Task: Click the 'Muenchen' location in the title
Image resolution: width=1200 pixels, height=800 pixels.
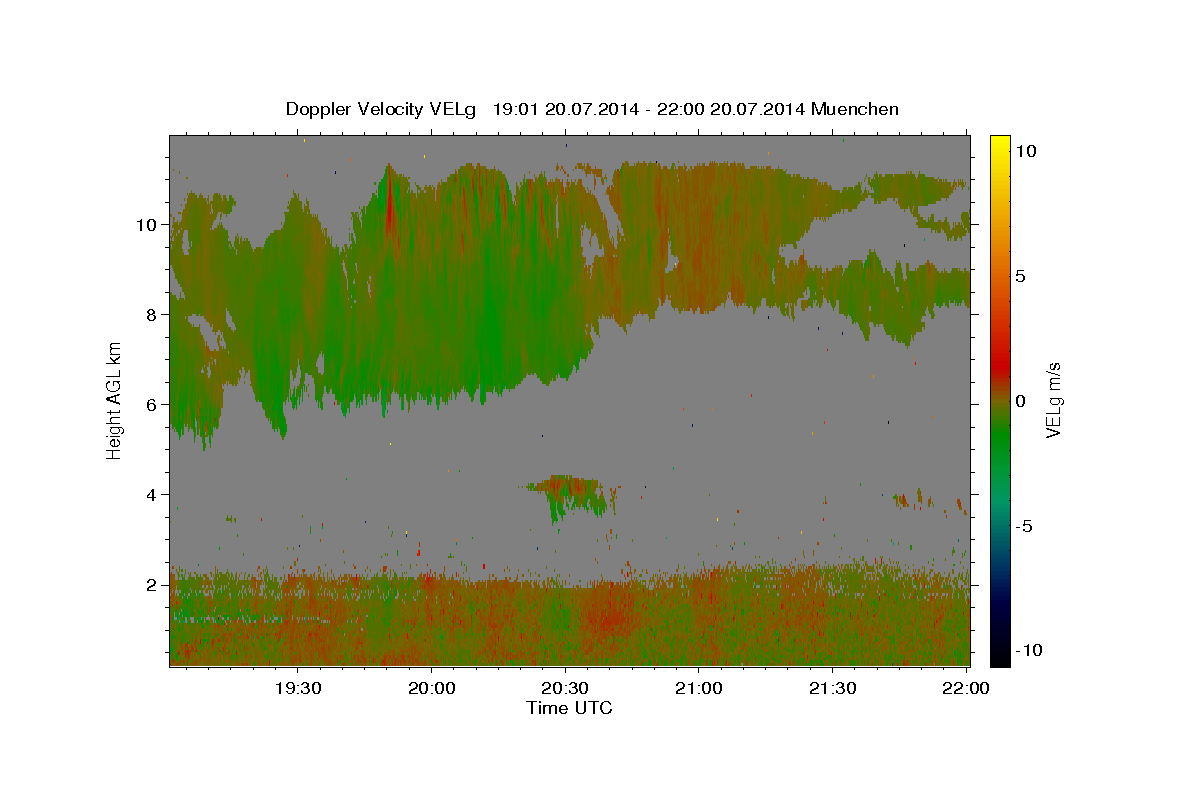Action: coord(855,109)
